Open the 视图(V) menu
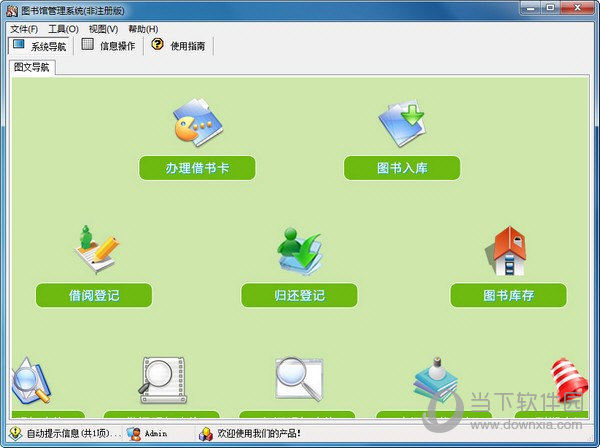The image size is (600, 448). (103, 29)
